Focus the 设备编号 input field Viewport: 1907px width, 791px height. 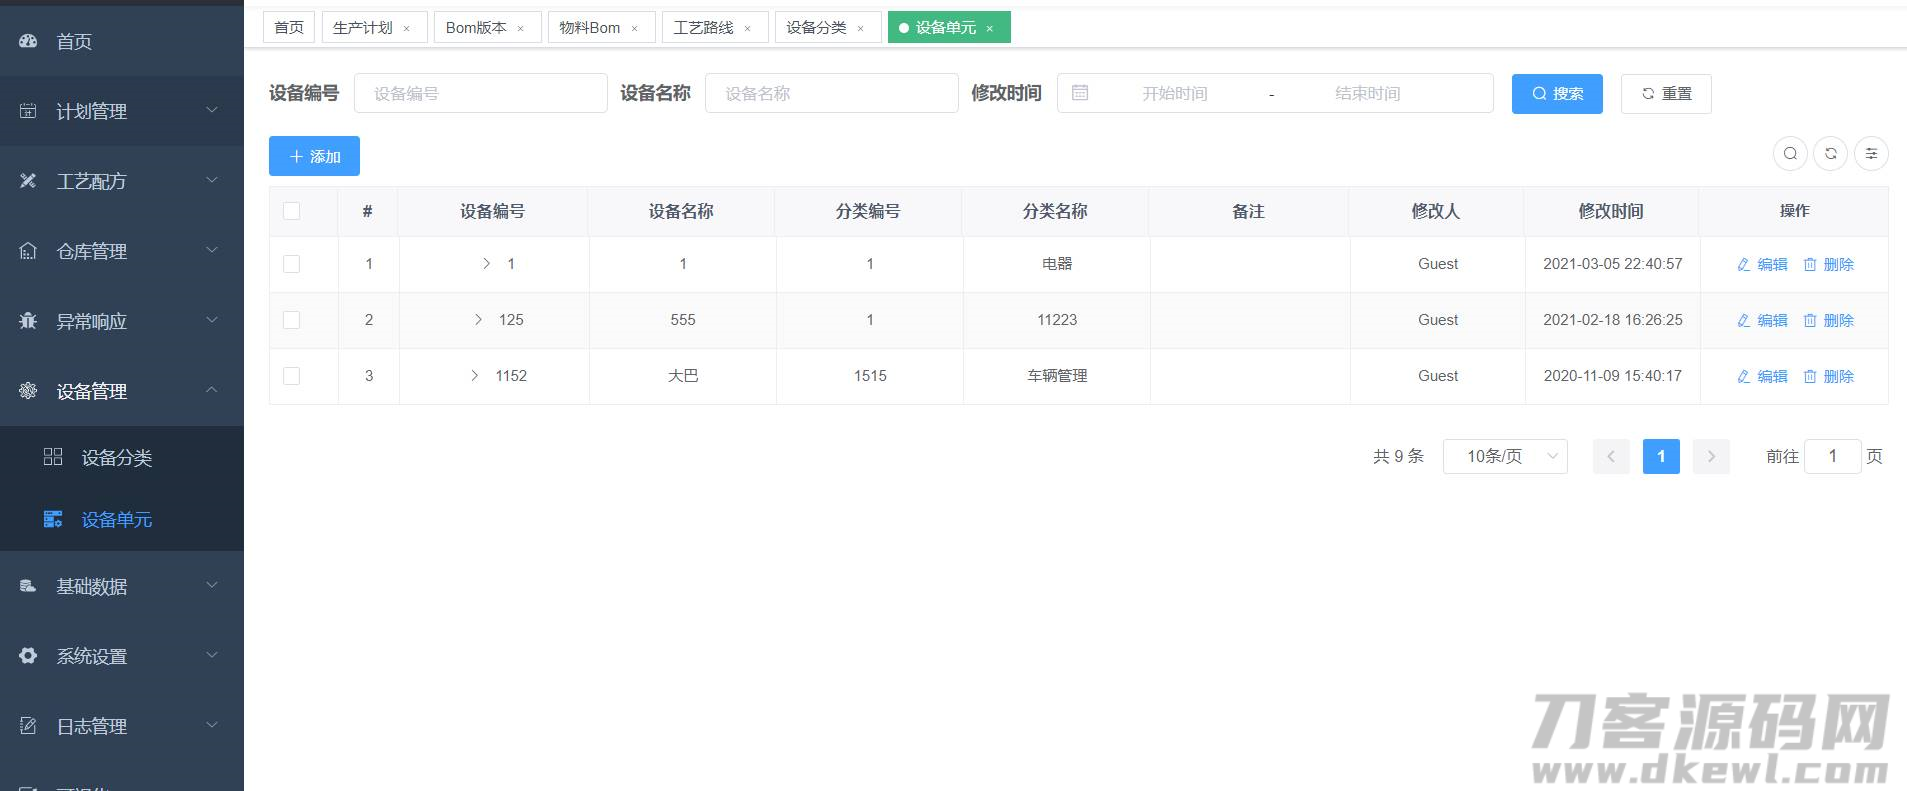[x=481, y=93]
